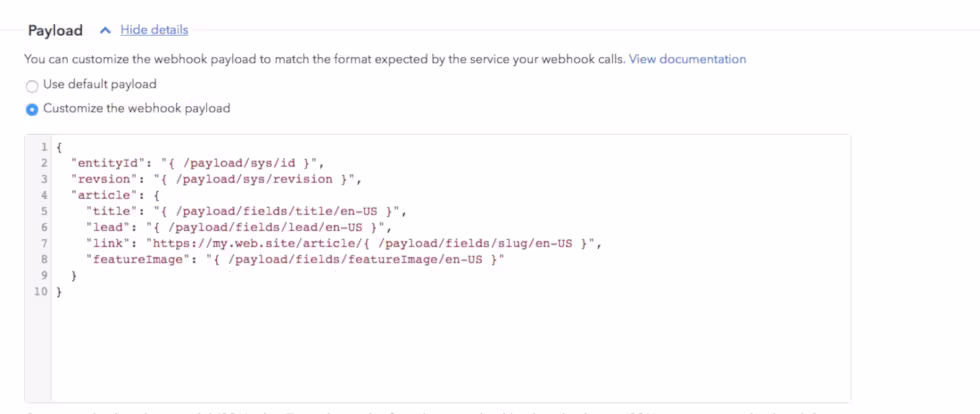Click the Payload section heading
980x414 pixels.
click(x=55, y=31)
